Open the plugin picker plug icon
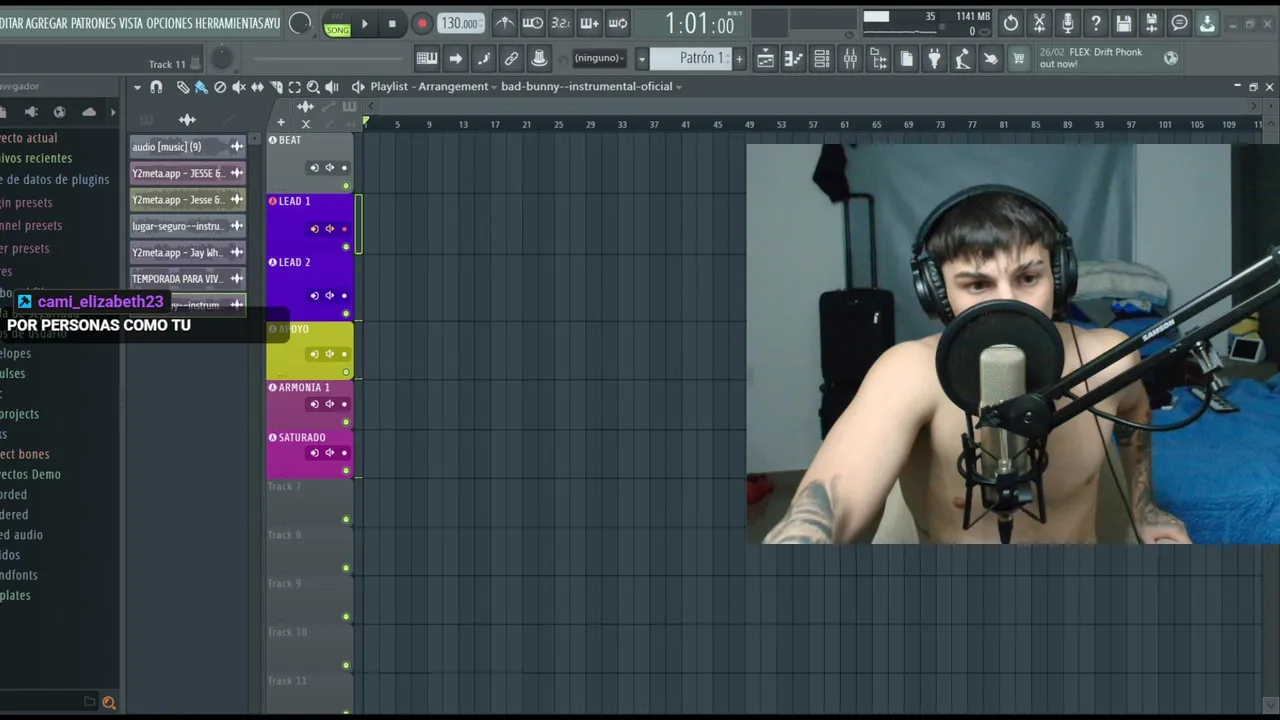1280x720 pixels. pos(934,59)
